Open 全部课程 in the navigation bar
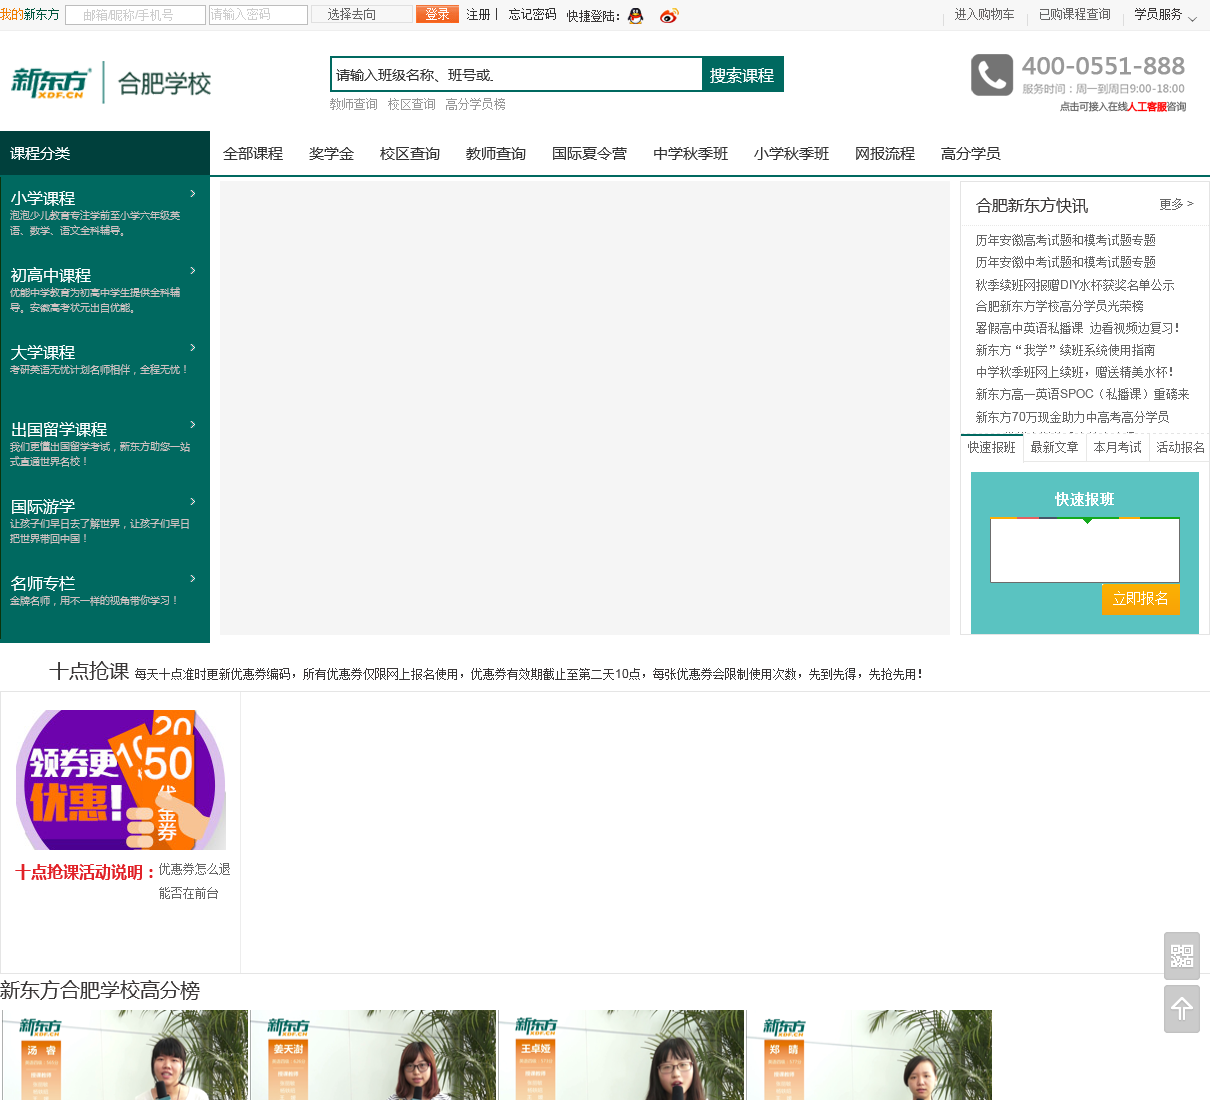1210x1100 pixels. tap(253, 154)
